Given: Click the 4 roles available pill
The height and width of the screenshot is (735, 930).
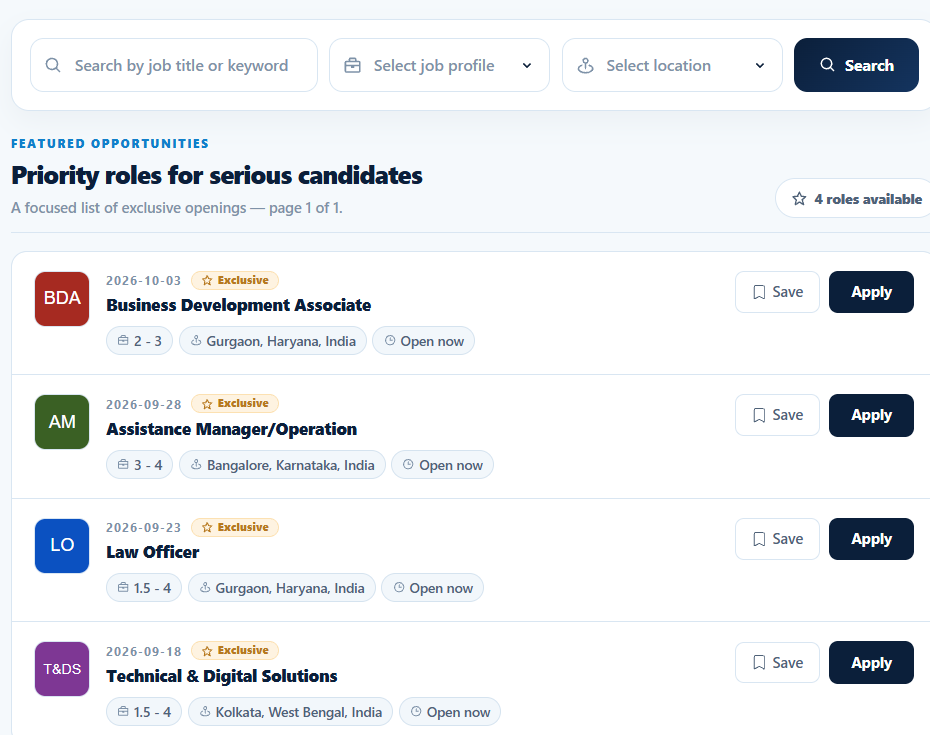Looking at the screenshot, I should tap(854, 199).
